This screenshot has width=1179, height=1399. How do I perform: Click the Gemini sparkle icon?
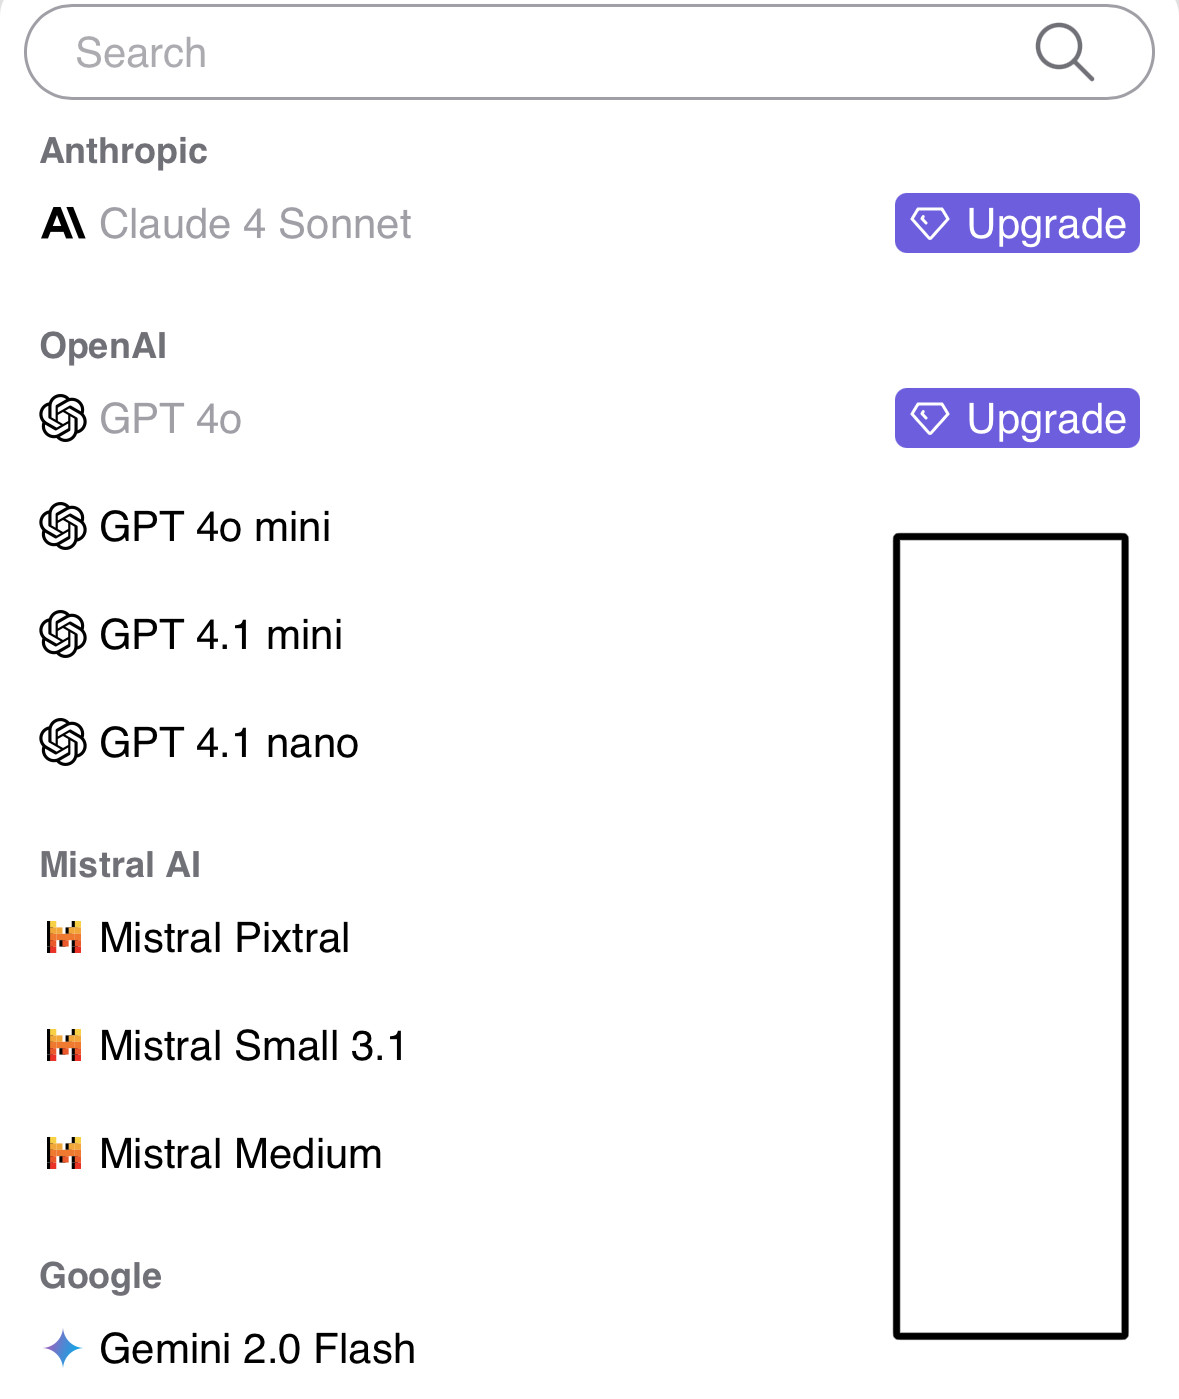coord(63,1348)
